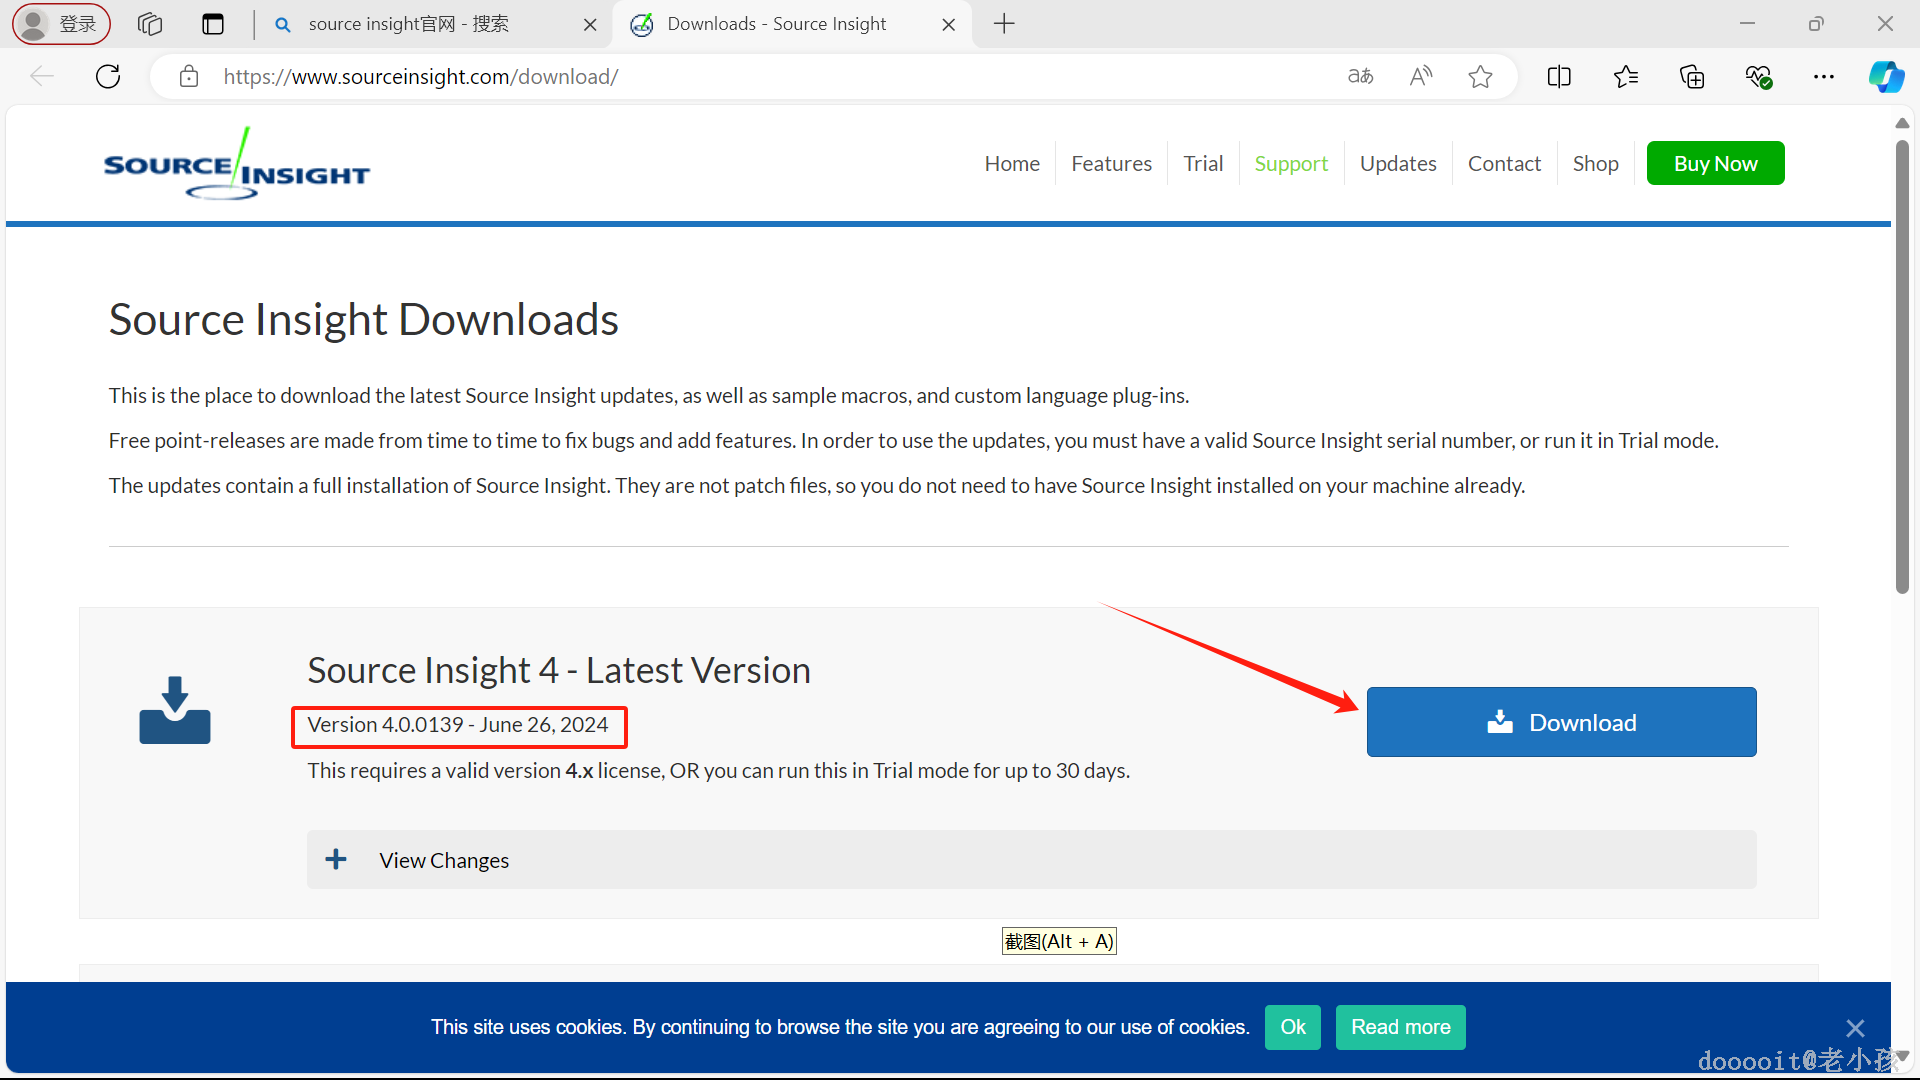Go to the Updates menu item
Screen dimensions: 1920x1080
pyautogui.click(x=1397, y=164)
